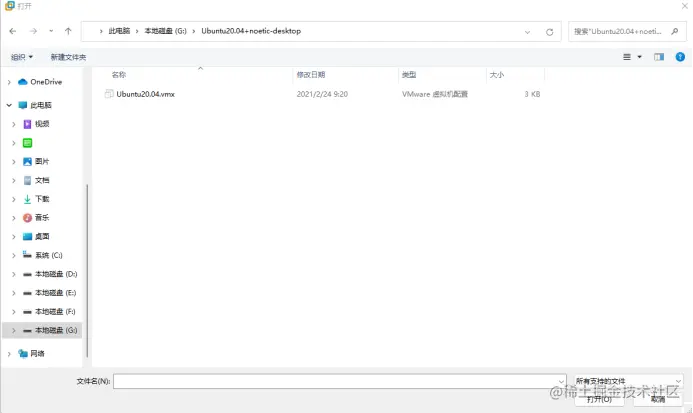Screen dimensions: 693x413
Task: Expand the 网络 node
Action: pyautogui.click(x=9, y=354)
